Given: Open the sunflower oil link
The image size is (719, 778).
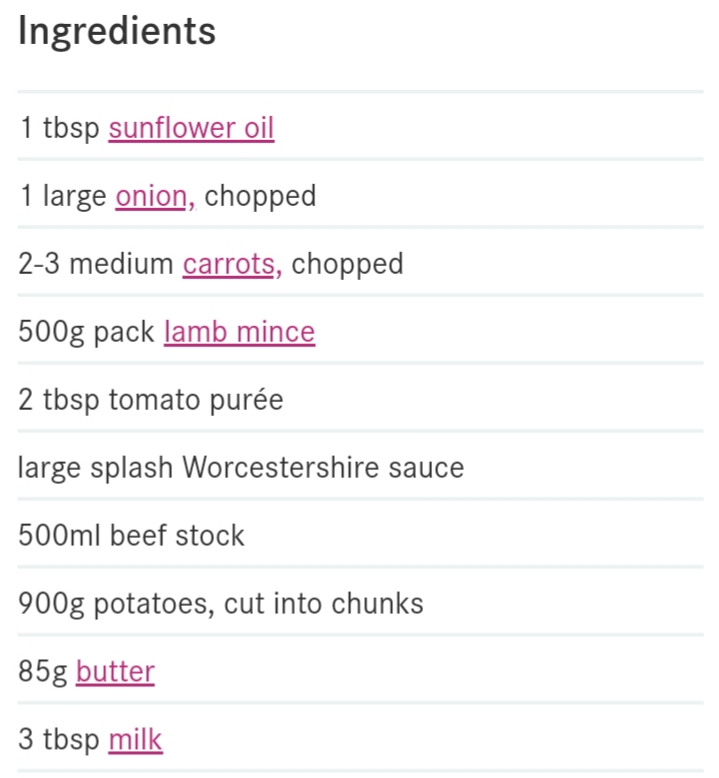Looking at the screenshot, I should click(192, 128).
